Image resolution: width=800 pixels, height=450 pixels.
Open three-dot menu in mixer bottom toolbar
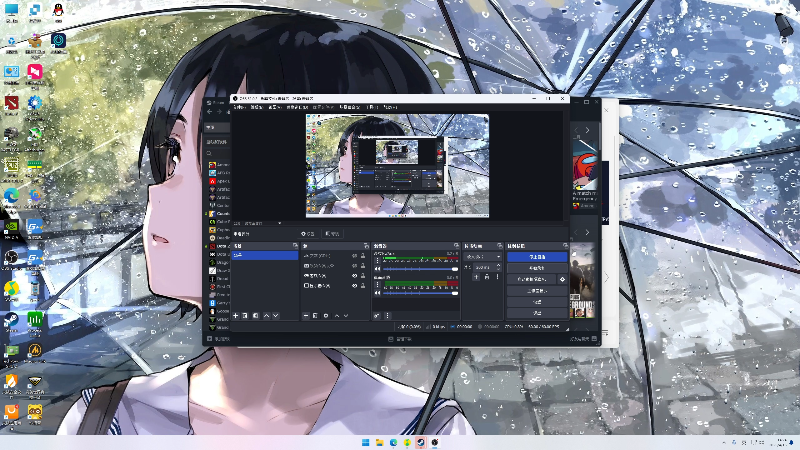point(387,316)
